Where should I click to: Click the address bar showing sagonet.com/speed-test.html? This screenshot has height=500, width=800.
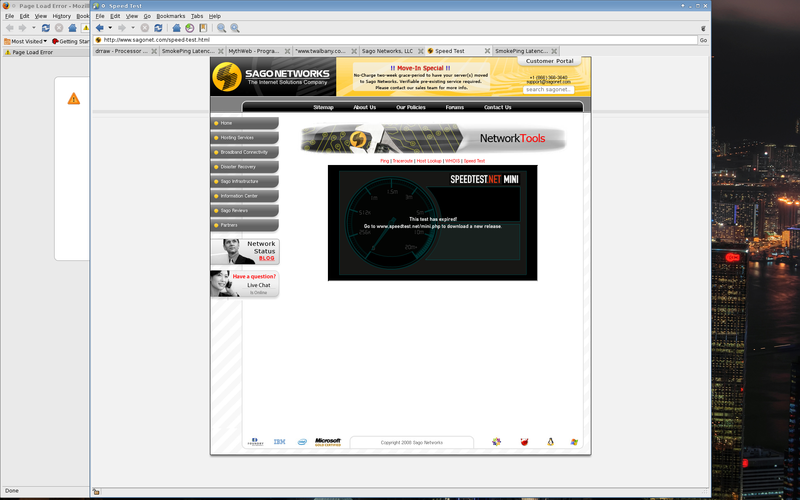click(x=396, y=40)
